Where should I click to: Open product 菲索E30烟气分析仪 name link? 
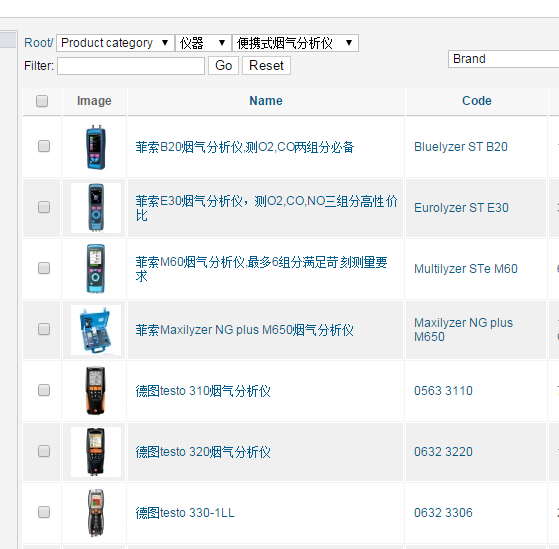tap(266, 208)
